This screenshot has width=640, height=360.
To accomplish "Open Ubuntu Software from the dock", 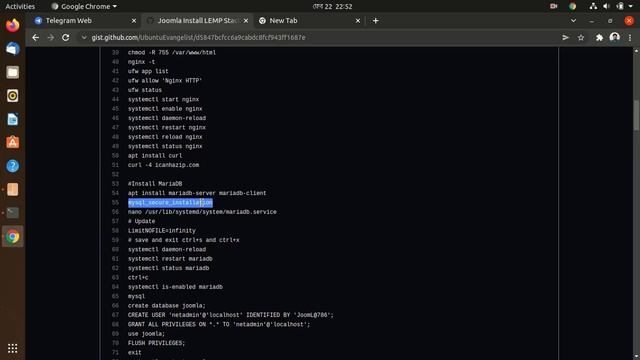I will pos(13,142).
